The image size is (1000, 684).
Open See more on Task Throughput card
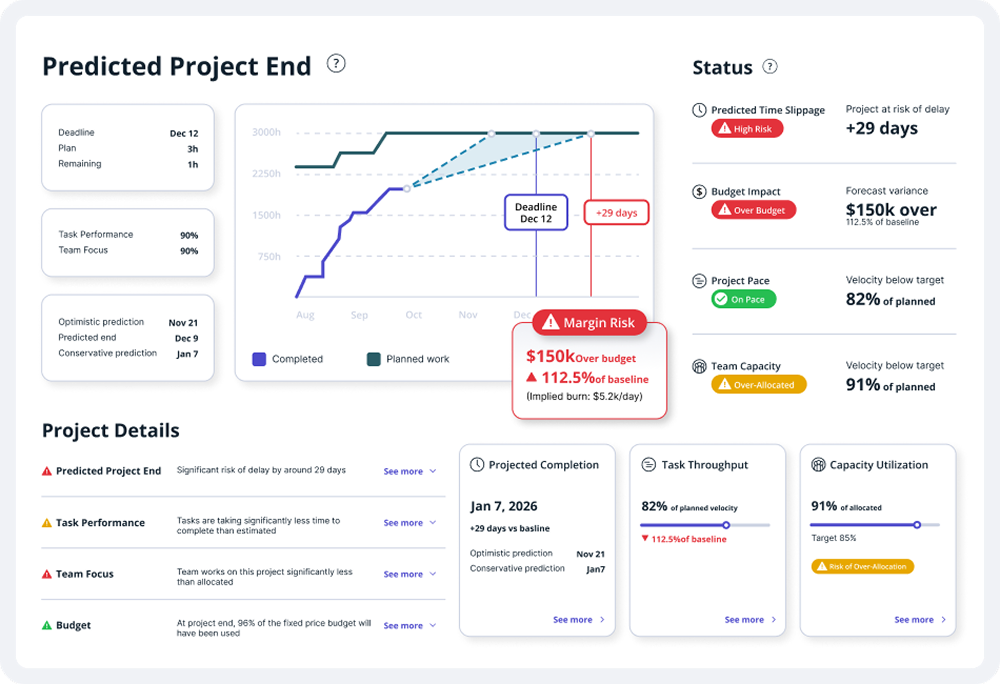[x=751, y=620]
